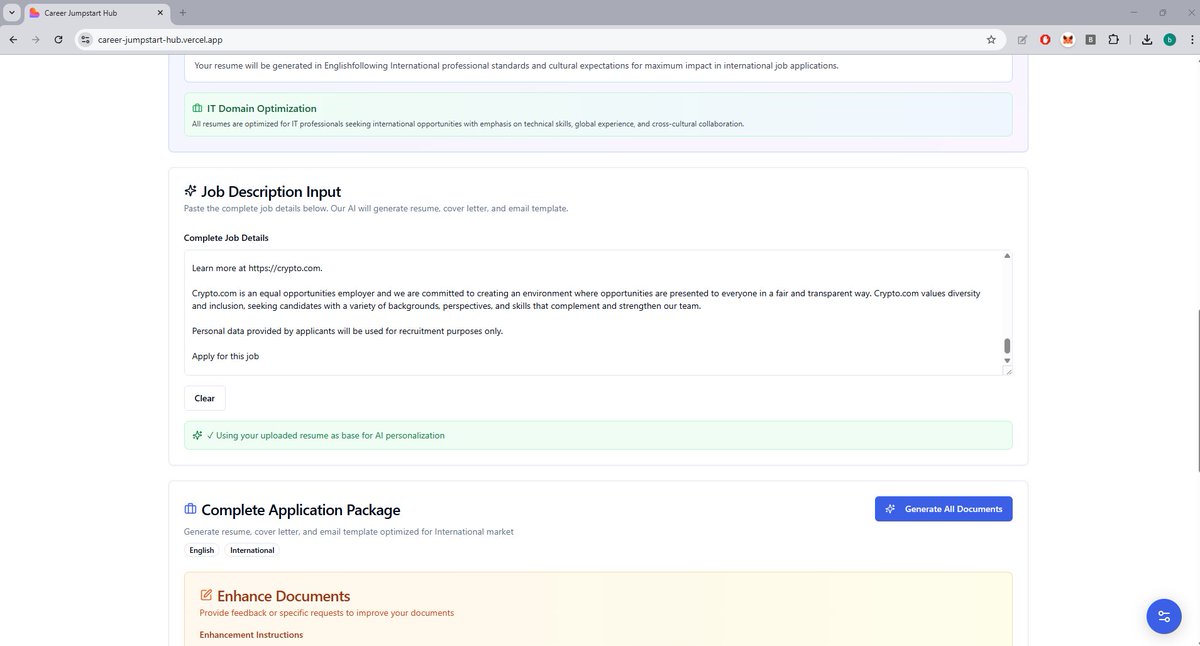The image size is (1200, 646).
Task: Click the Clear button
Action: pyautogui.click(x=205, y=398)
